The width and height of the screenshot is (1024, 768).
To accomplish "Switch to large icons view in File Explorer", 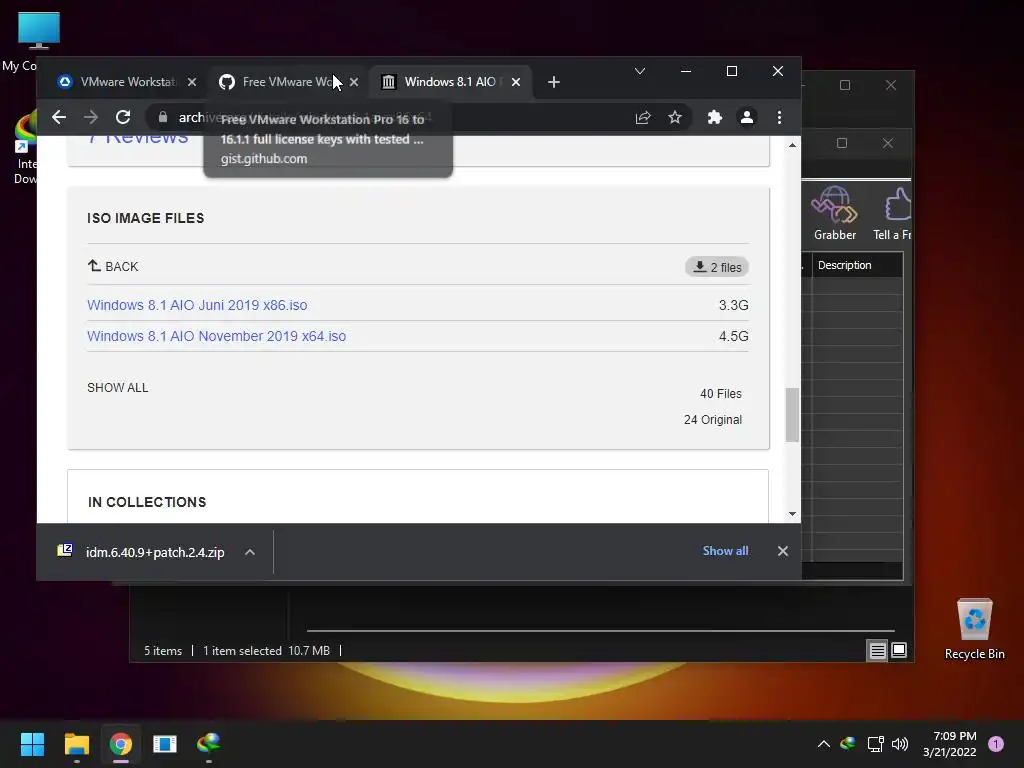I will (899, 650).
